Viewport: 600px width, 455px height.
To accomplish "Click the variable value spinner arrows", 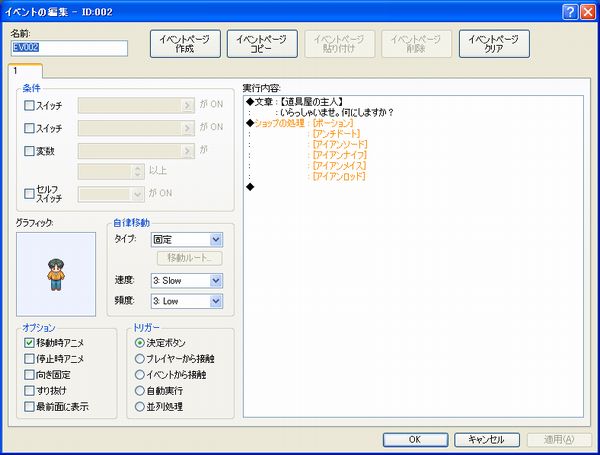I will [138, 171].
